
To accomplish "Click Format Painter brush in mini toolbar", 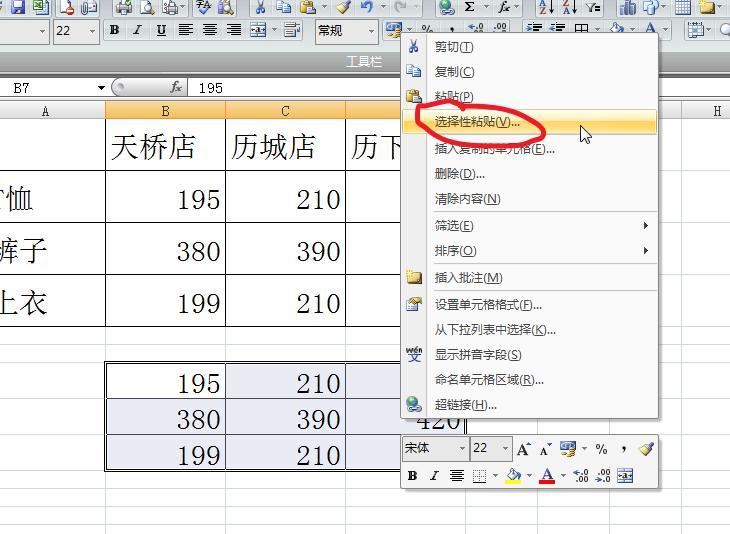I will pos(646,449).
